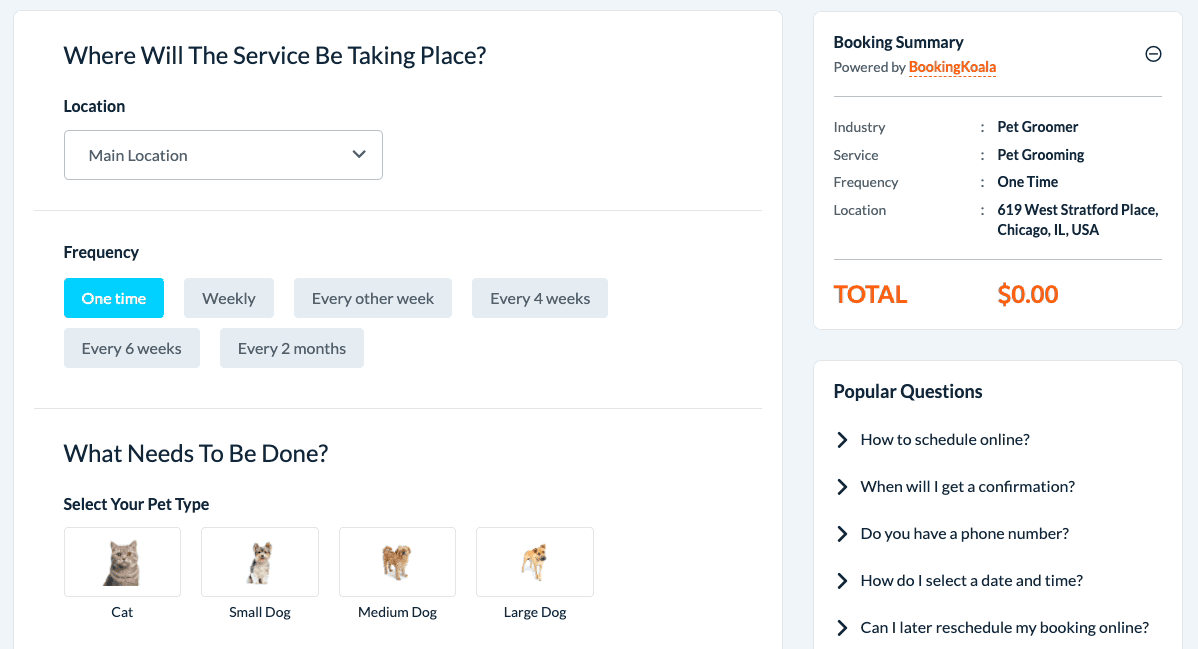The height and width of the screenshot is (649, 1198).
Task: Click dropdown arrow in Main Location field
Action: point(359,155)
